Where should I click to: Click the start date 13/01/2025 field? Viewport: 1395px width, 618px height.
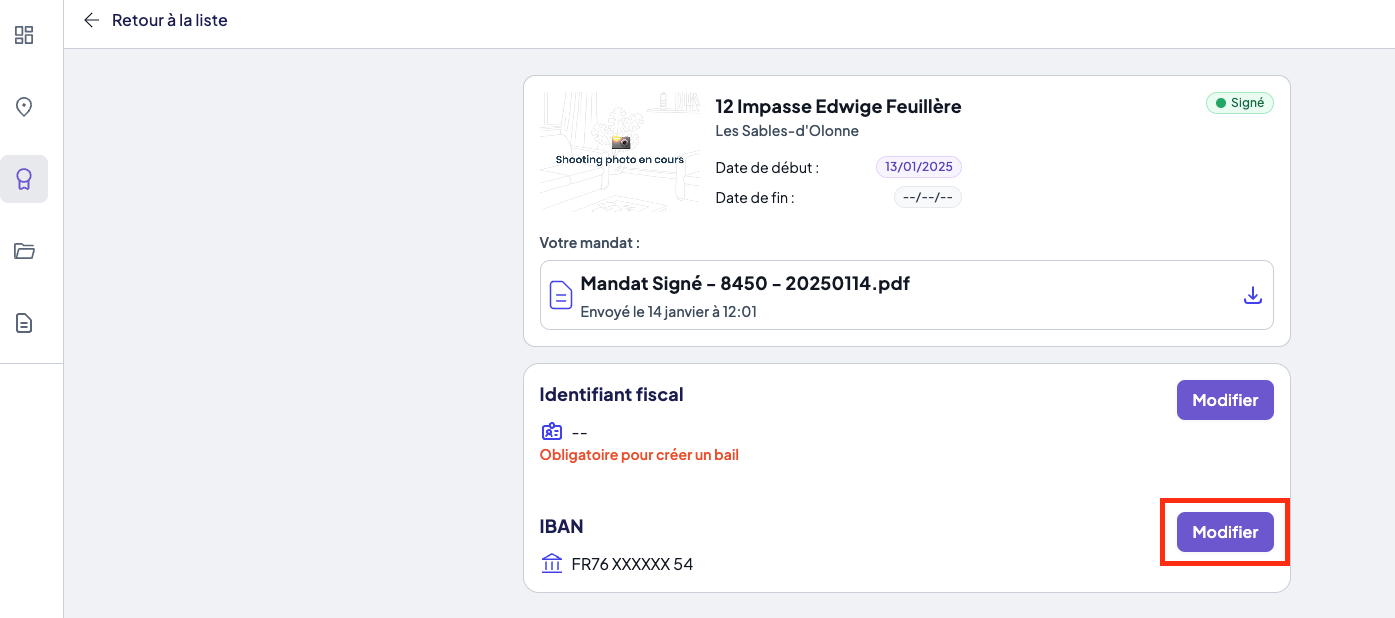click(919, 167)
